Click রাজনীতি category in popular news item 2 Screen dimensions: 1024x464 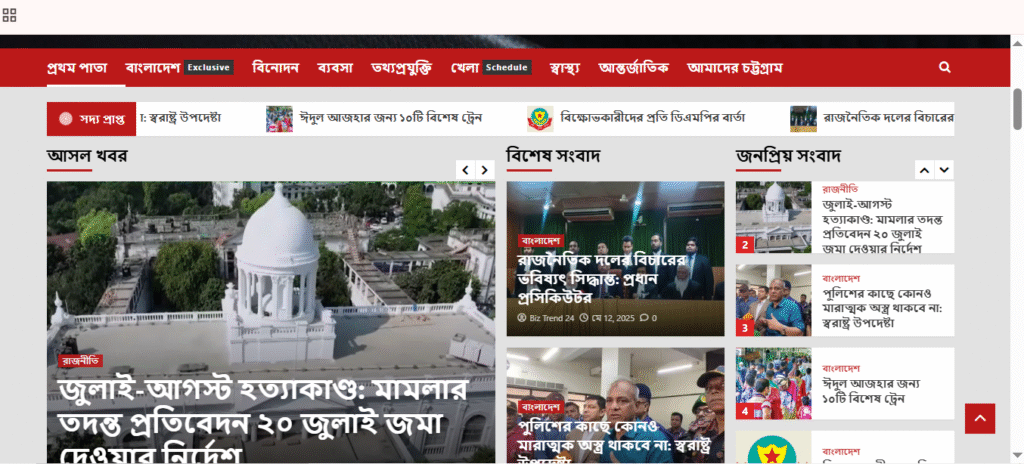click(x=840, y=189)
